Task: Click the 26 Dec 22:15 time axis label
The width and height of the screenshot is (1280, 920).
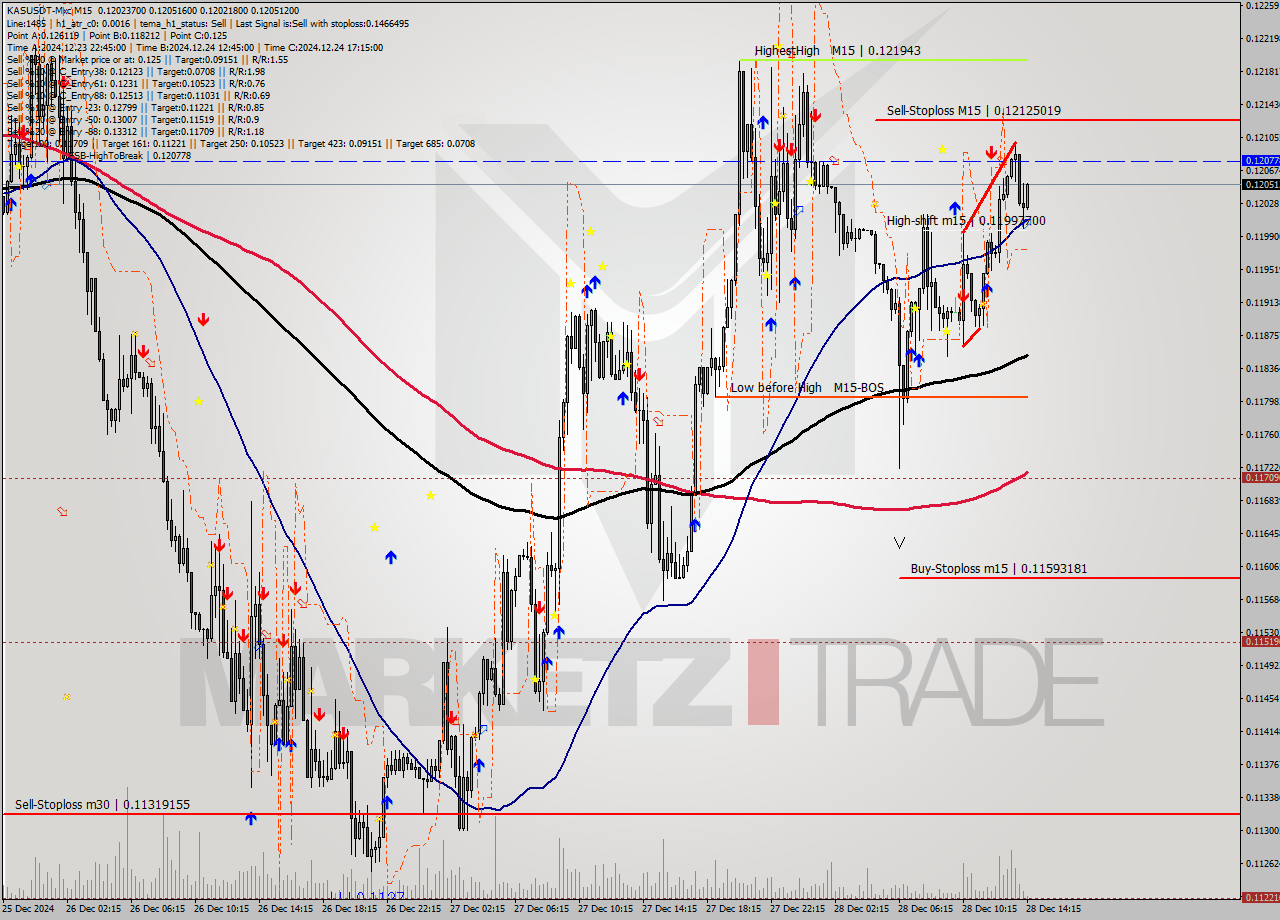Action: coord(415,911)
